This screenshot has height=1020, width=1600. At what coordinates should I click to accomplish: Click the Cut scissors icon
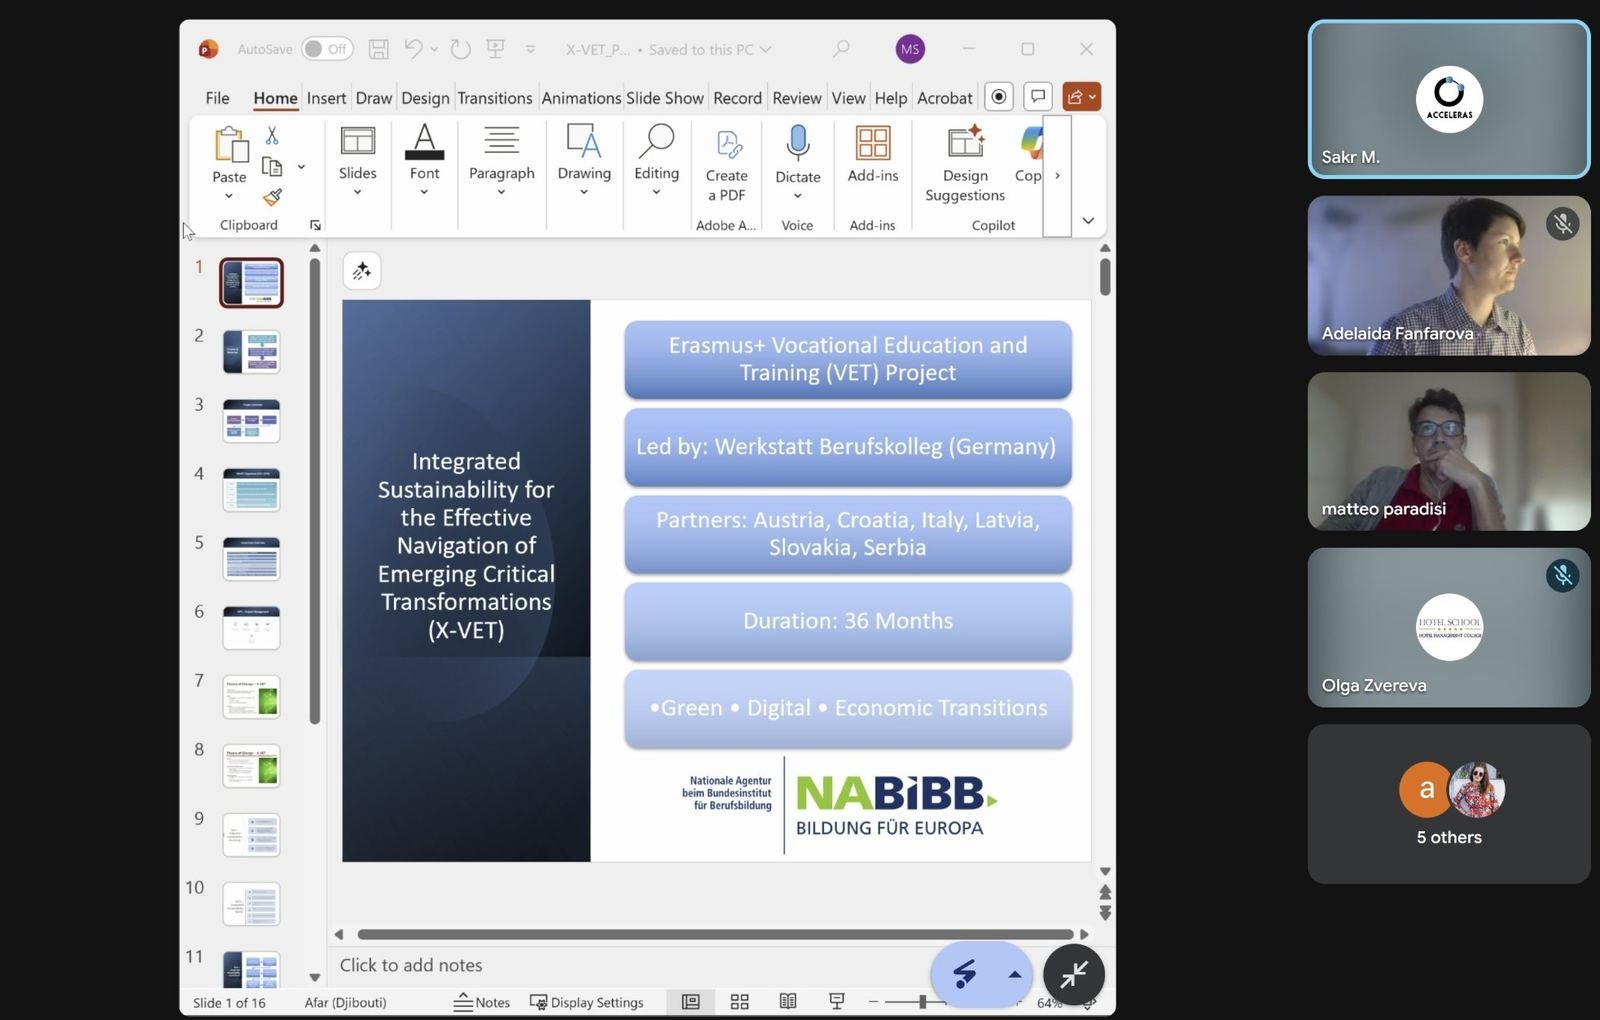pyautogui.click(x=272, y=135)
